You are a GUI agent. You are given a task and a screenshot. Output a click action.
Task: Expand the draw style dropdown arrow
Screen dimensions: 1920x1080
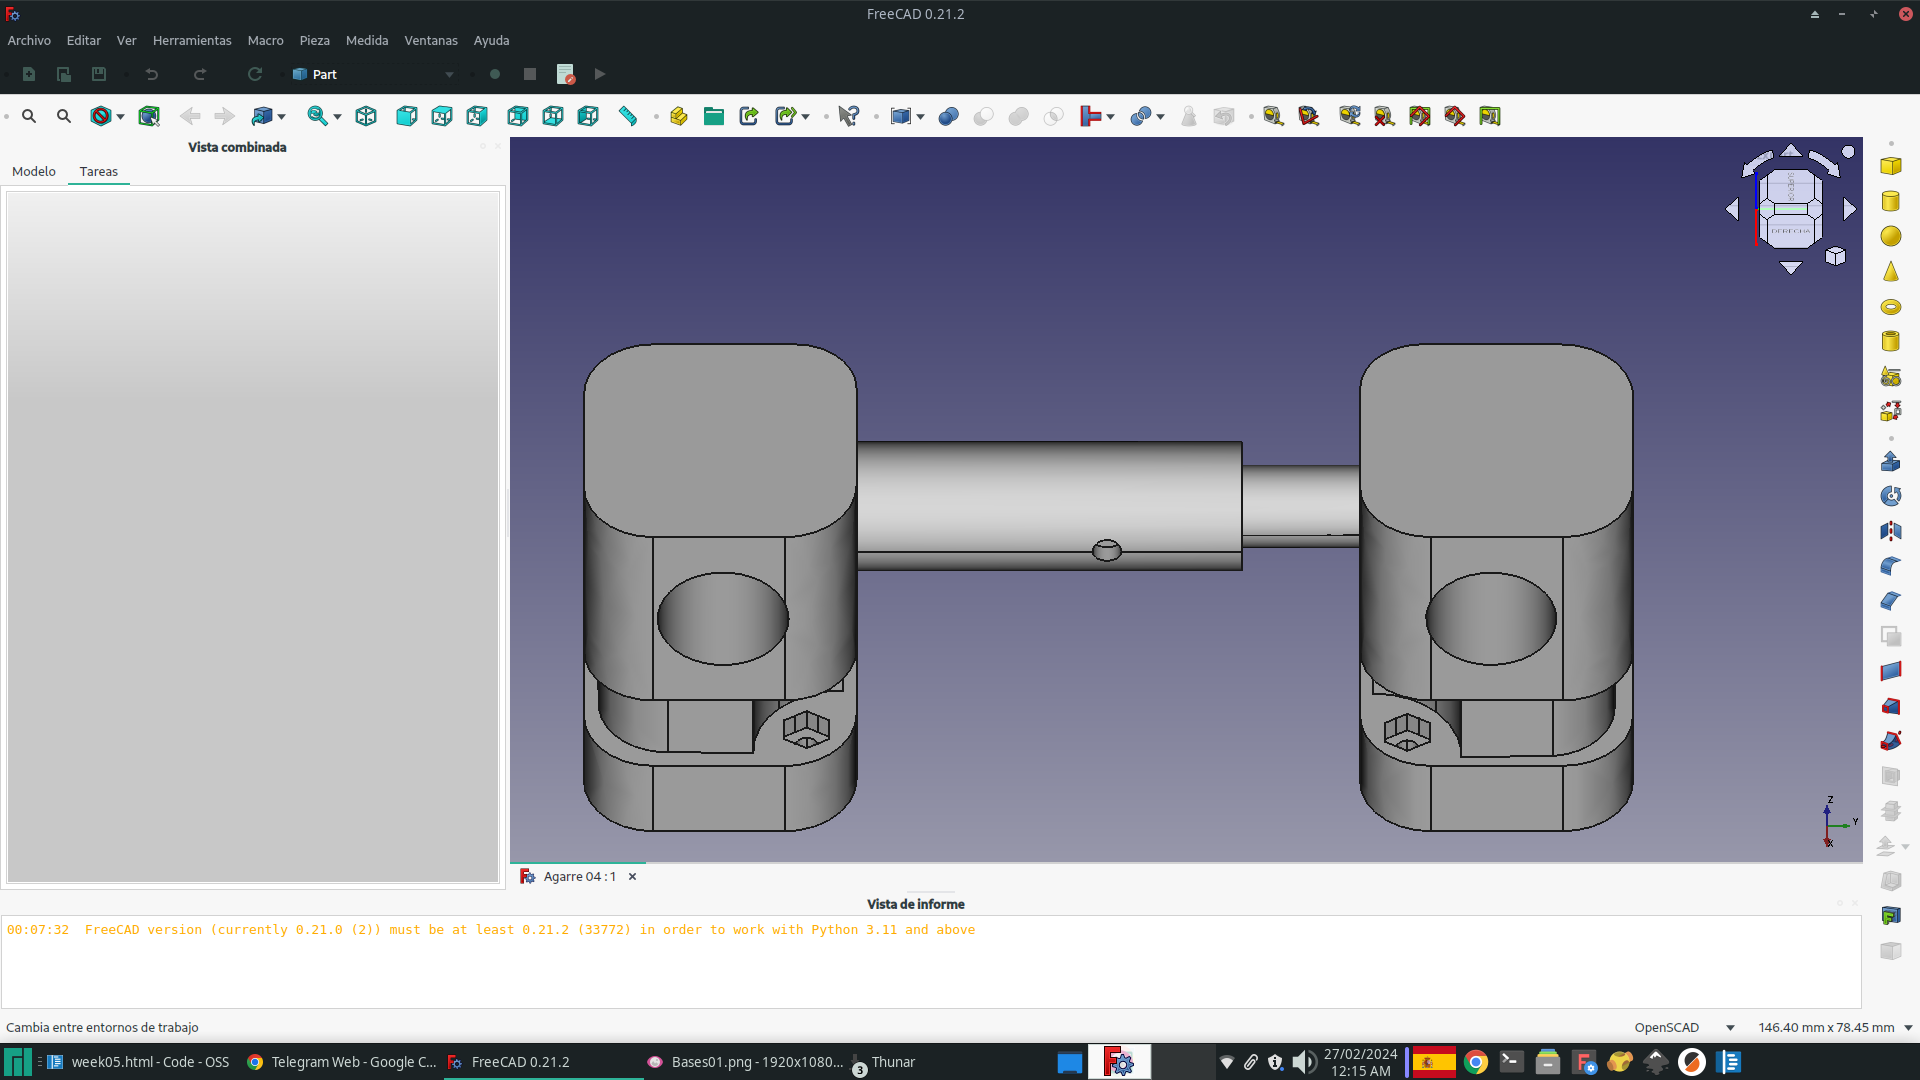120,117
